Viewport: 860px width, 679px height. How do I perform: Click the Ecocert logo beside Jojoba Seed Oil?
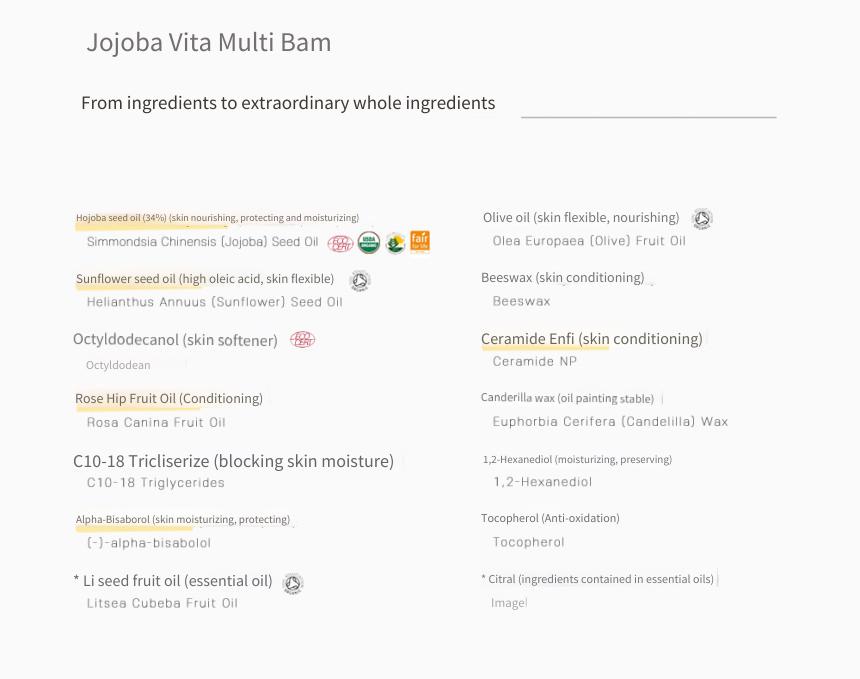[340, 244]
